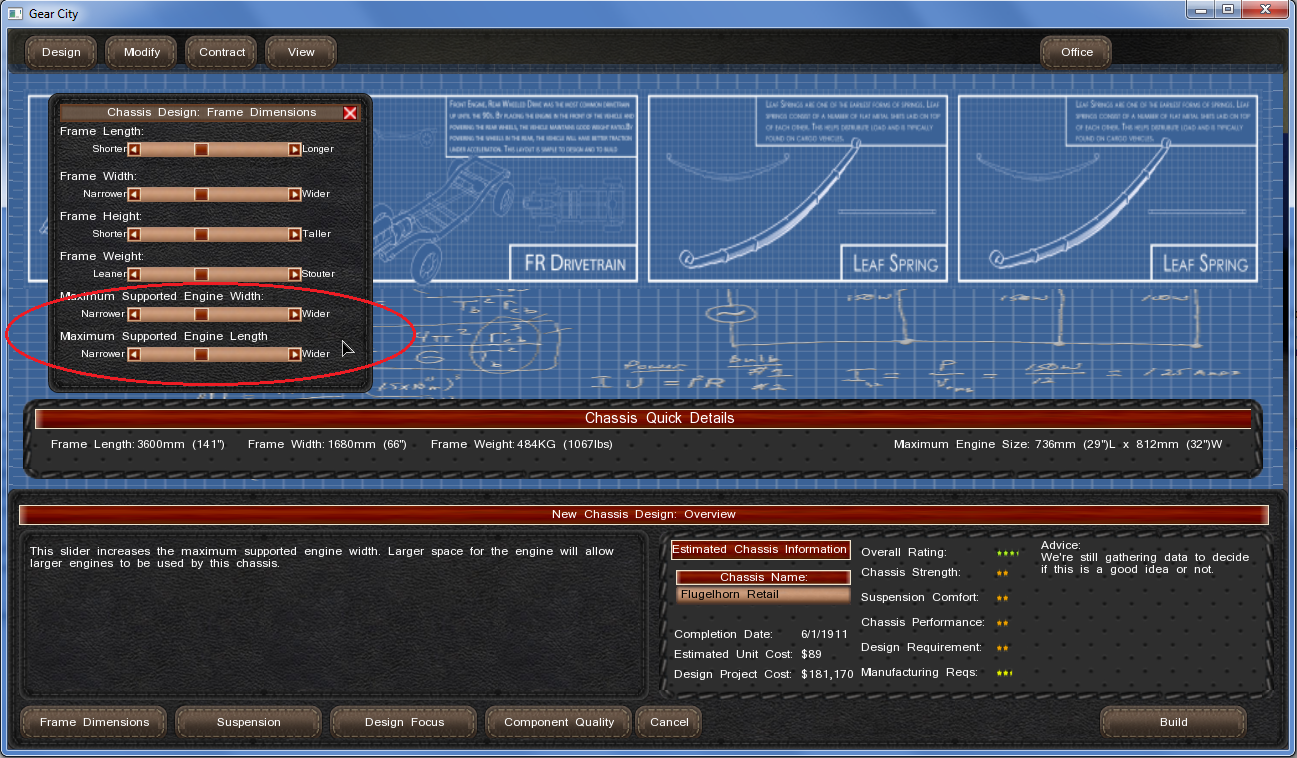
Task: Click the Frame Length right arrow
Action: tap(294, 149)
